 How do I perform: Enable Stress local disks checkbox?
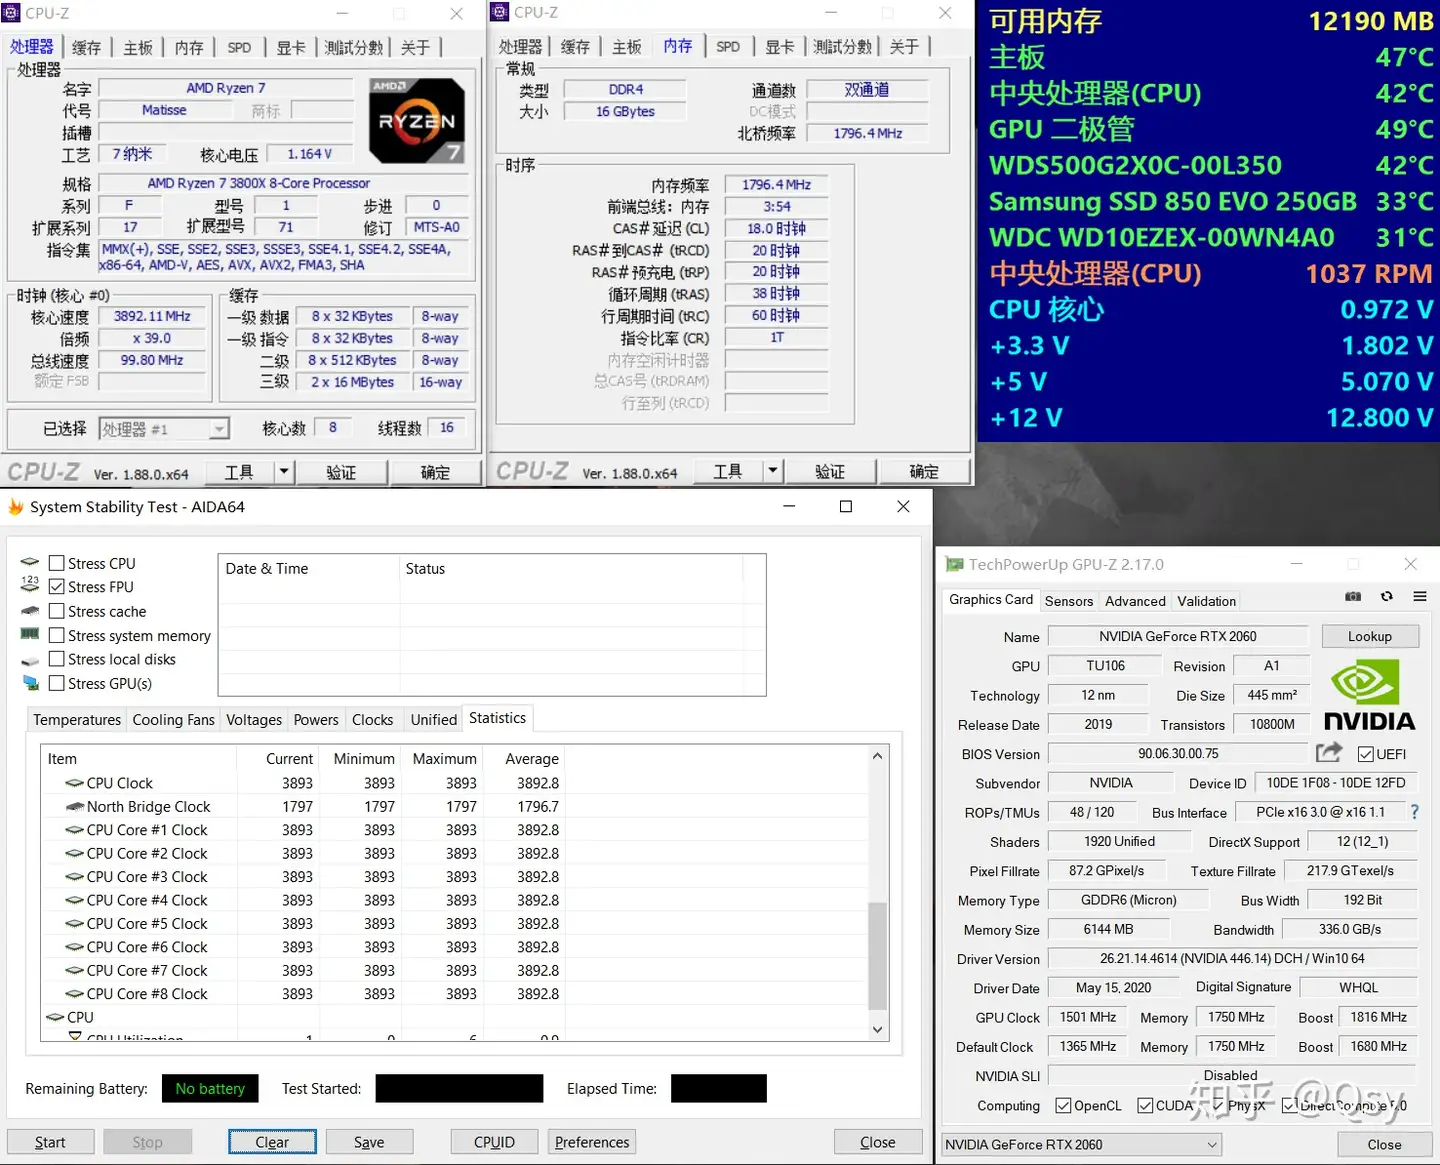click(x=57, y=659)
